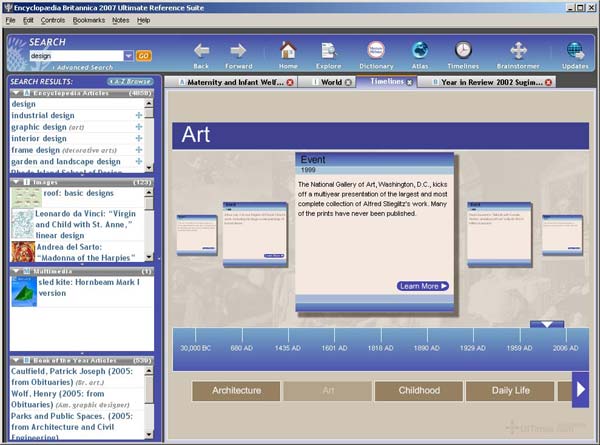Image resolution: width=600 pixels, height=445 pixels.
Task: Open Leonardo da Vinci image thumbnail
Action: 23,224
